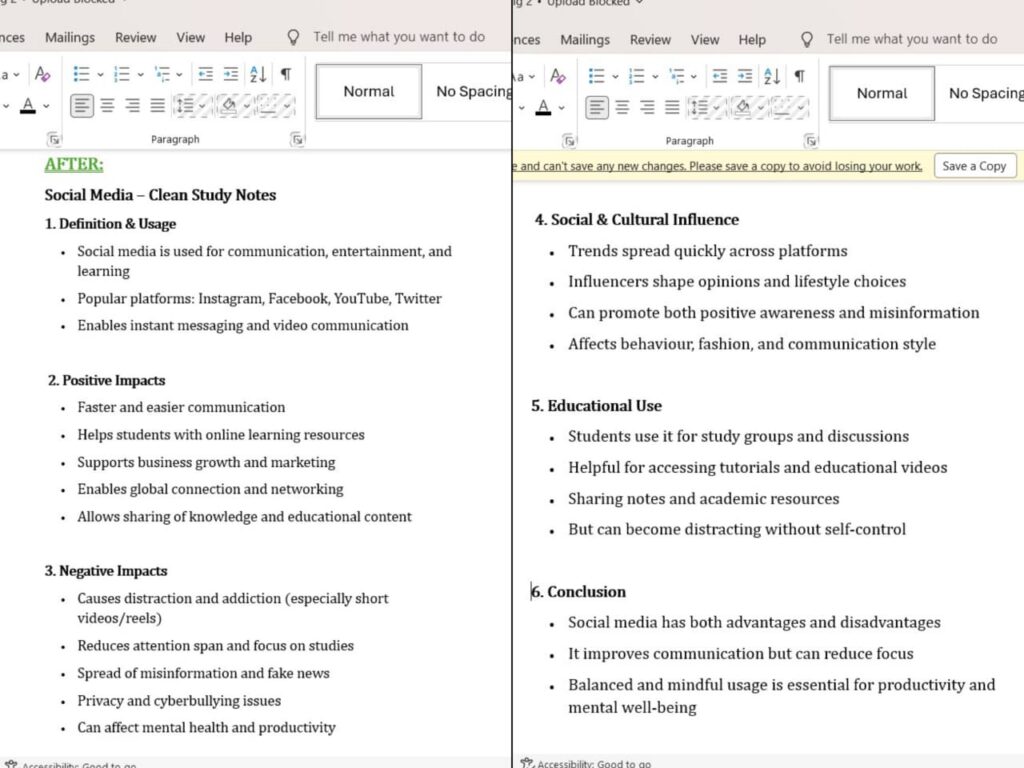Sort text A to Z in right window
This screenshot has height=768, width=1024.
coord(772,76)
